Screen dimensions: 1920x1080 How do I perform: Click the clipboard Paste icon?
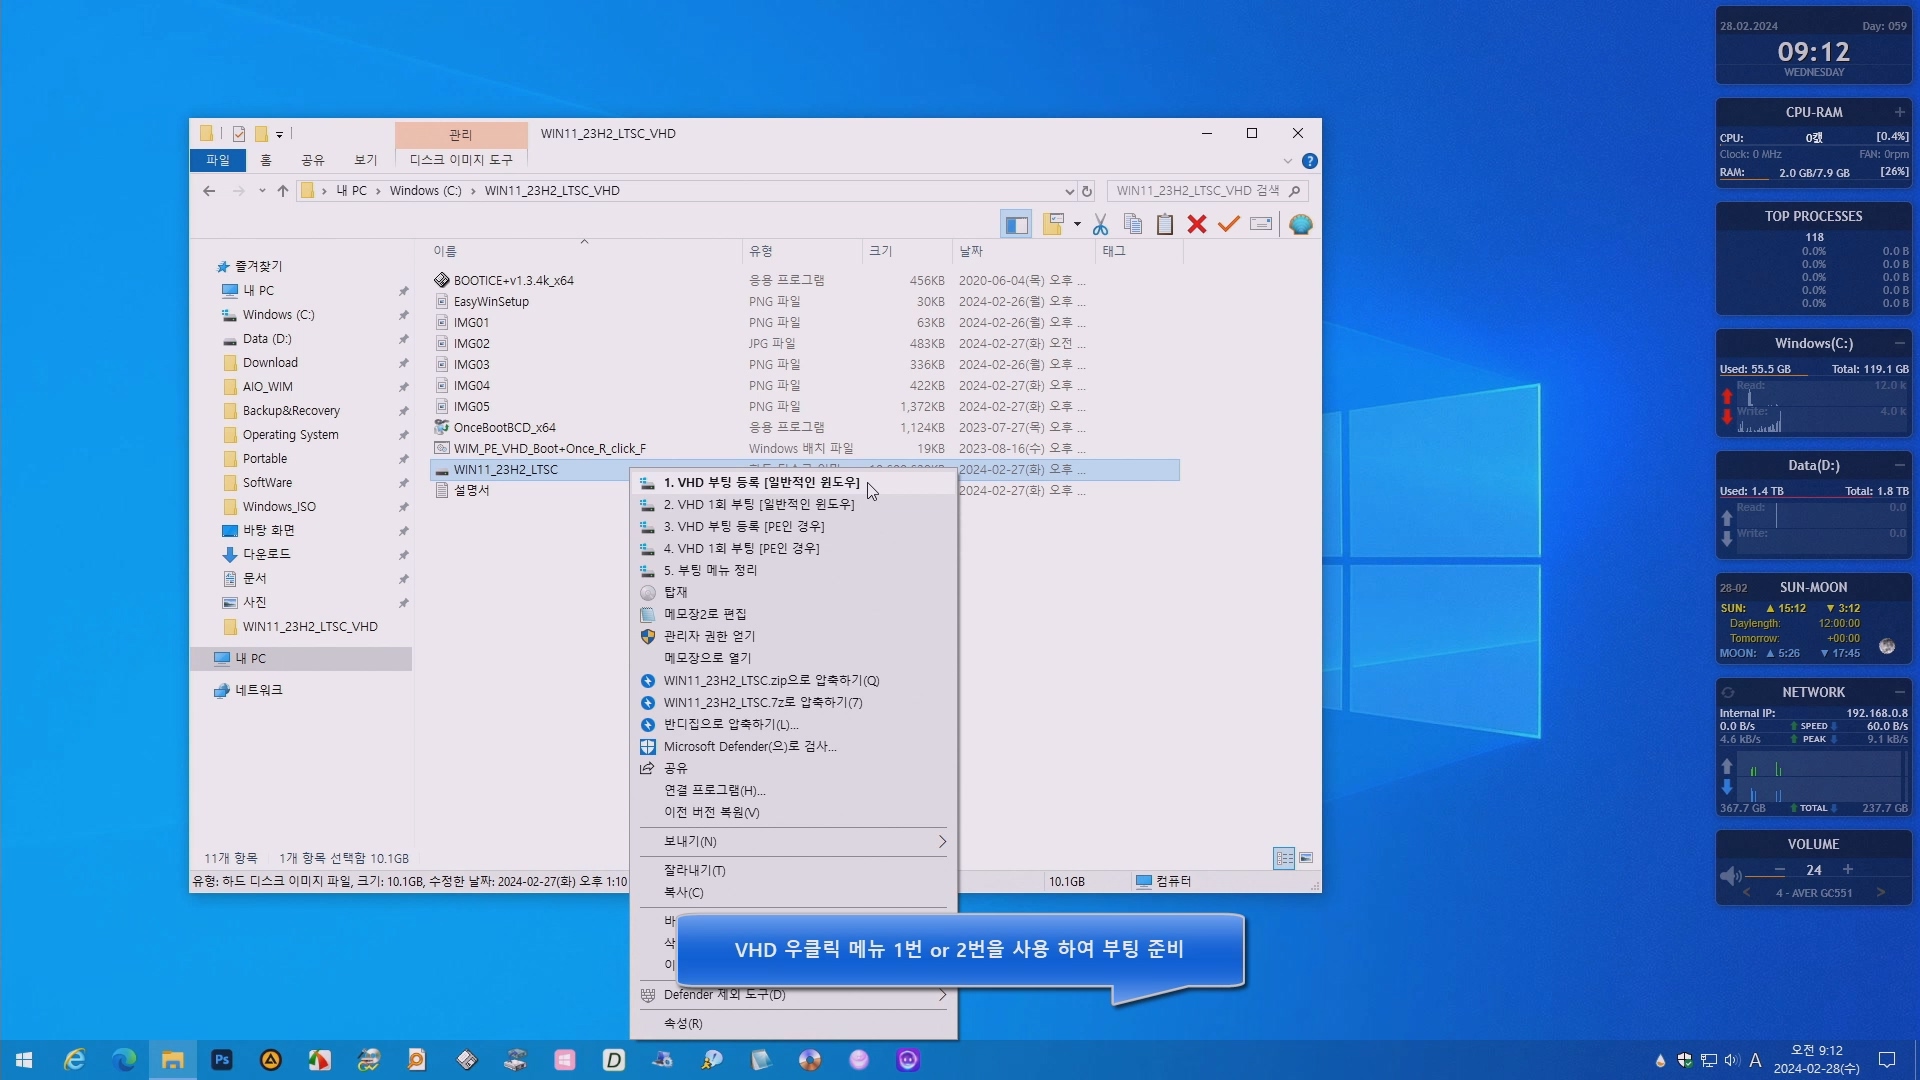(x=1165, y=225)
